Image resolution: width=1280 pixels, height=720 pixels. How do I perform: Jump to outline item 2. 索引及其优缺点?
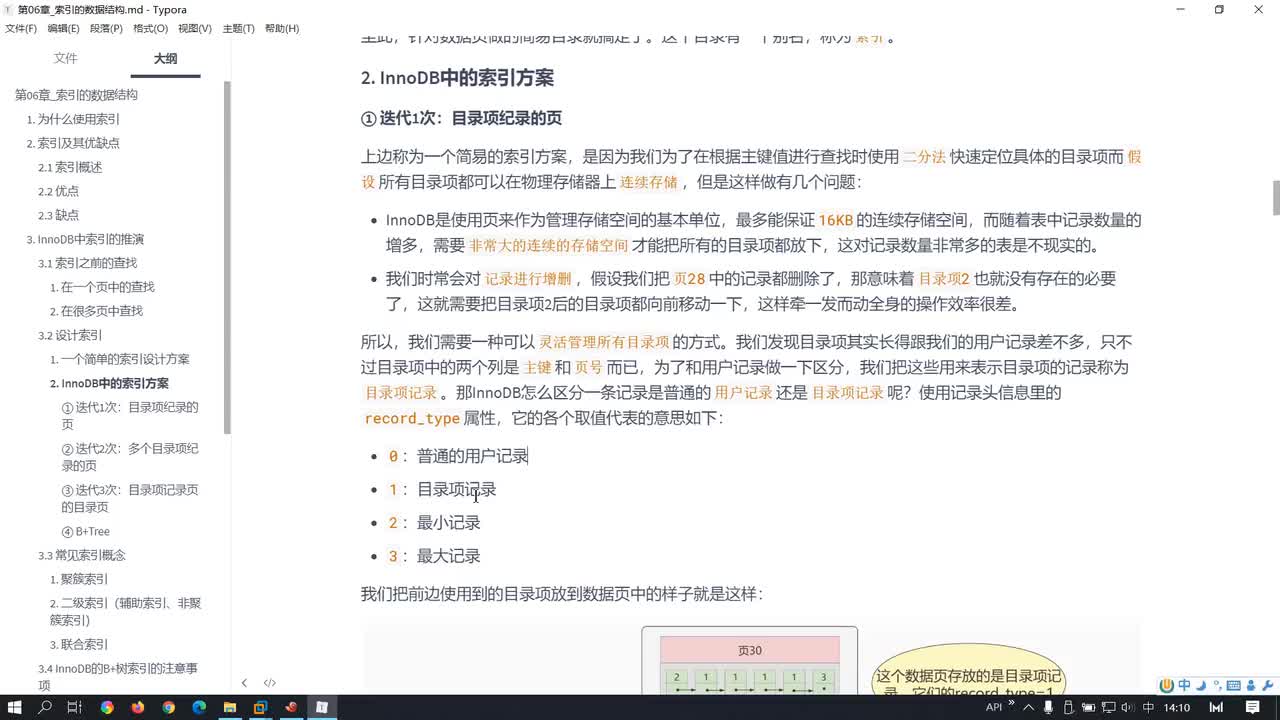pyautogui.click(x=73, y=143)
